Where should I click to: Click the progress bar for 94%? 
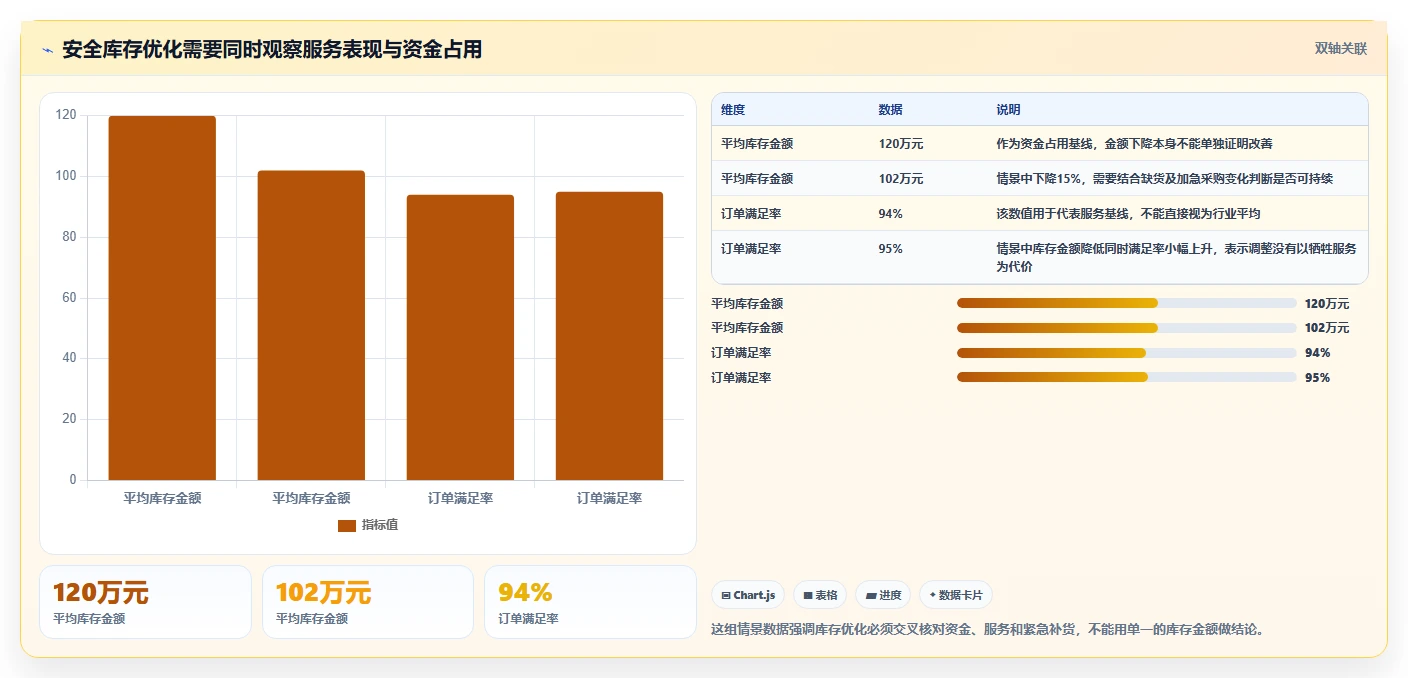1126,353
